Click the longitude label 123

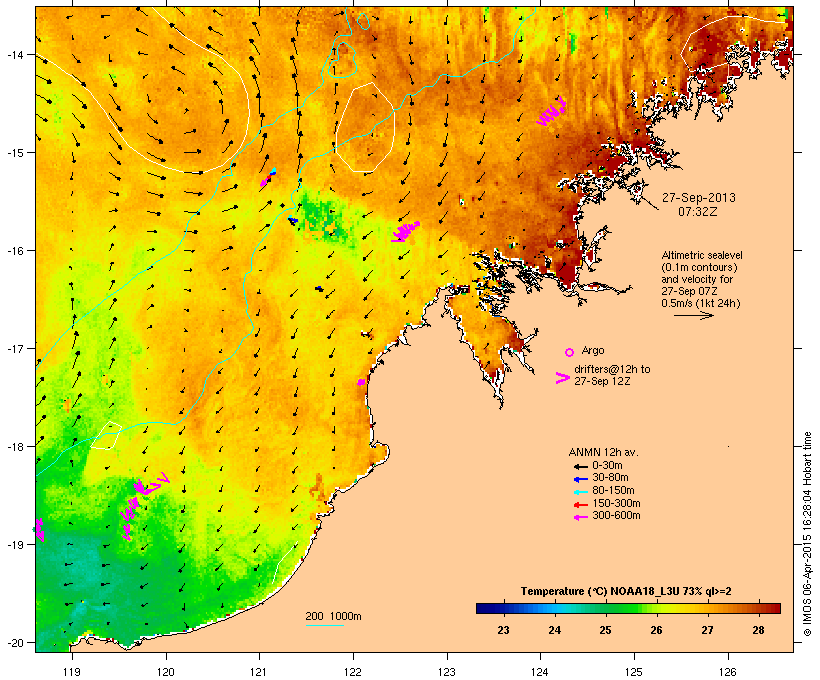point(447,672)
